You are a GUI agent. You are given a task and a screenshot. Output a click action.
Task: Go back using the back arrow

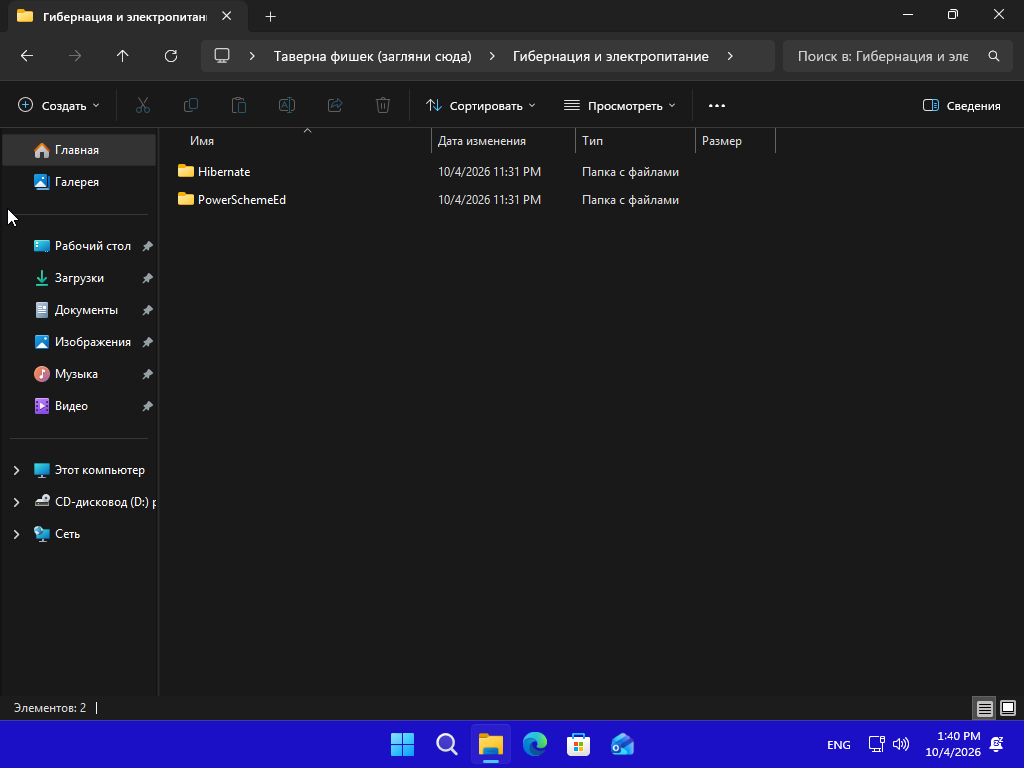(27, 56)
